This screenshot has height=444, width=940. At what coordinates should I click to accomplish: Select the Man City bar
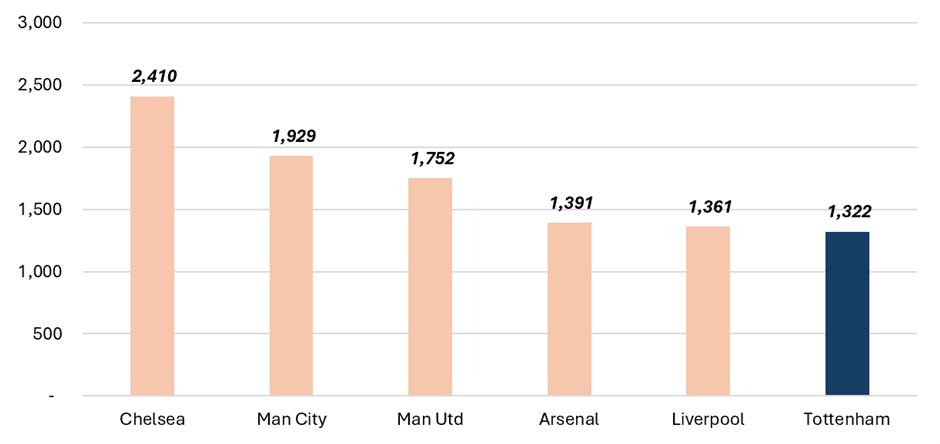tap(291, 276)
